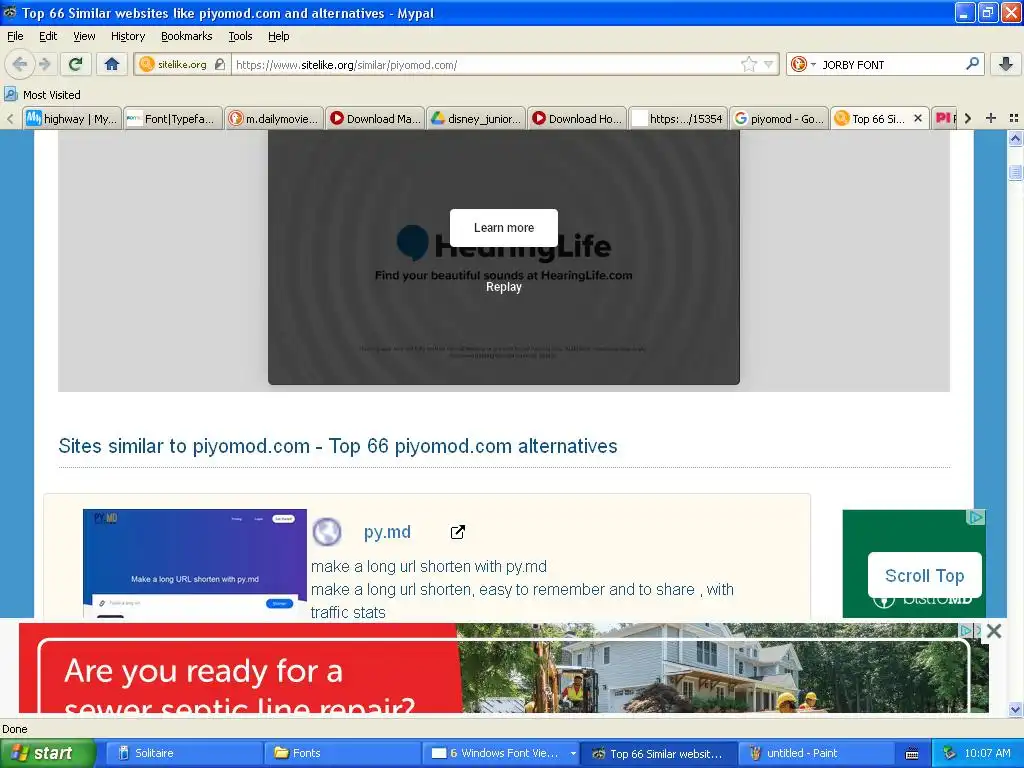Image resolution: width=1024 pixels, height=768 pixels.
Task: Click the Forward navigation arrow
Action: [44, 64]
